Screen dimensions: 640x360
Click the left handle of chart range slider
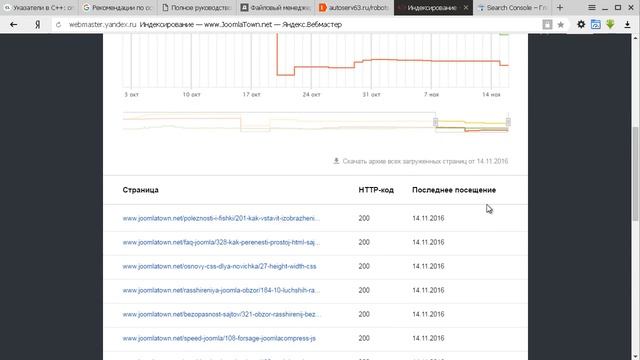[436, 122]
